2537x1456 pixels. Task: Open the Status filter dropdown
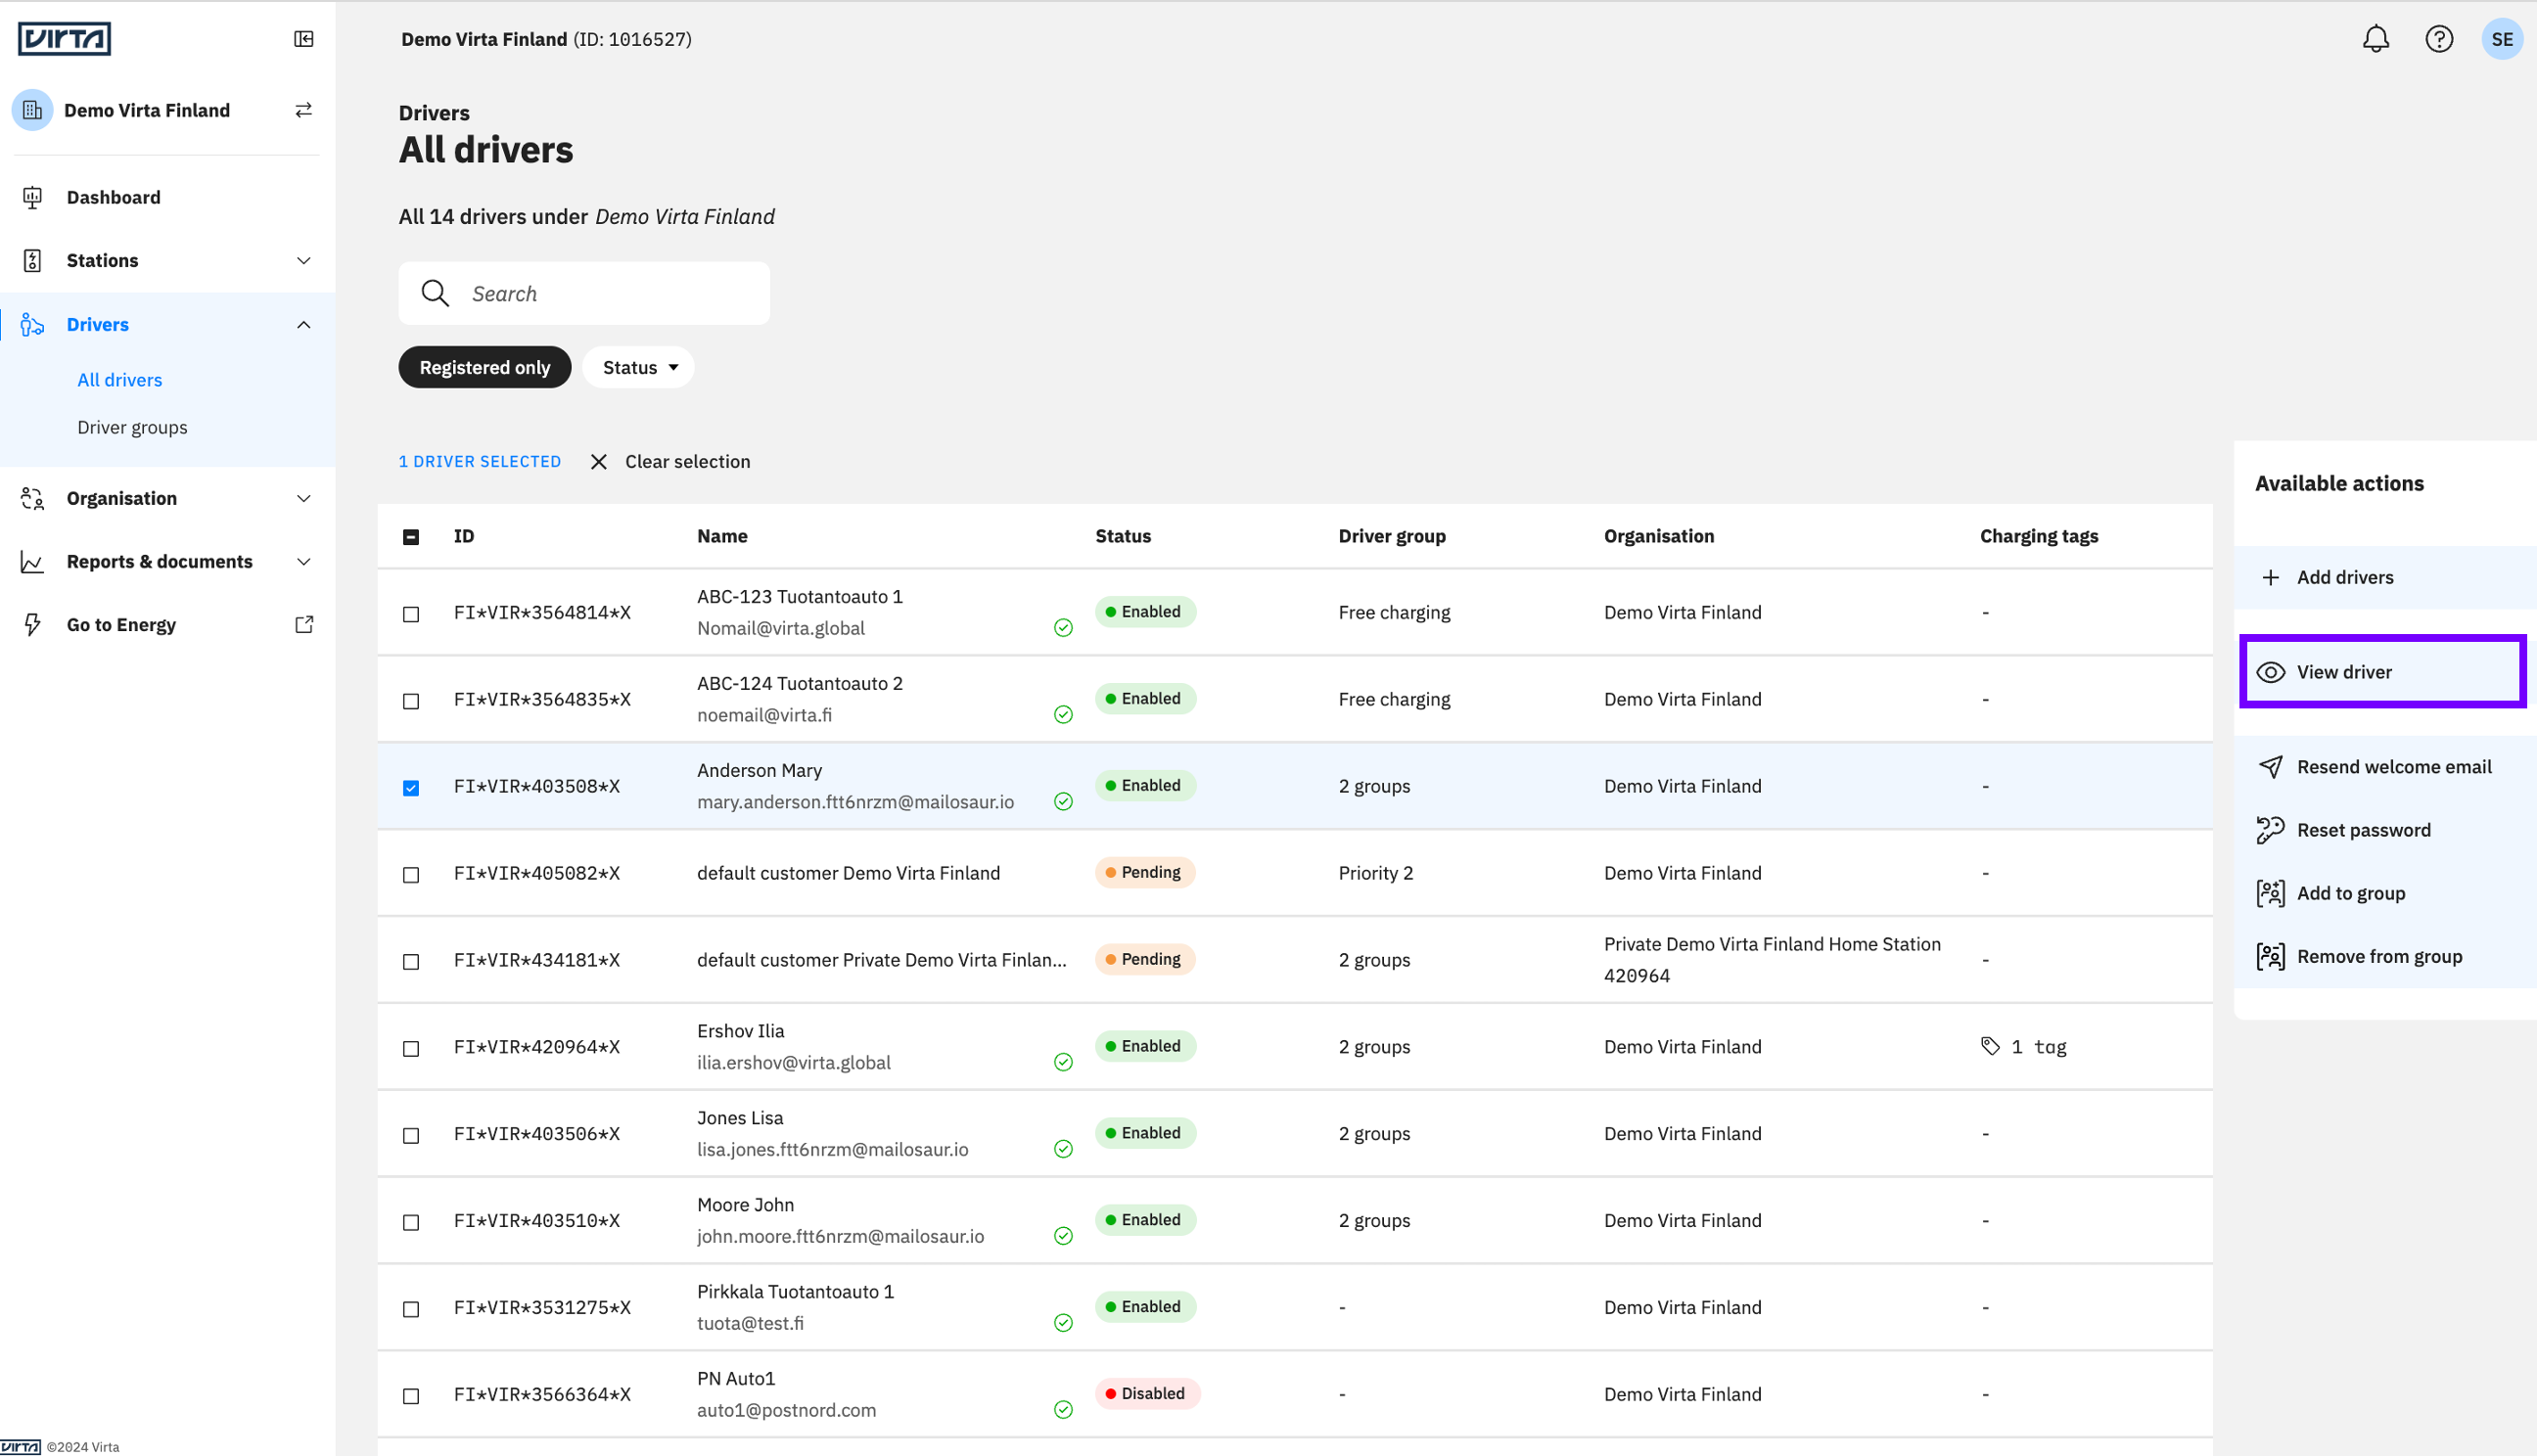point(639,367)
